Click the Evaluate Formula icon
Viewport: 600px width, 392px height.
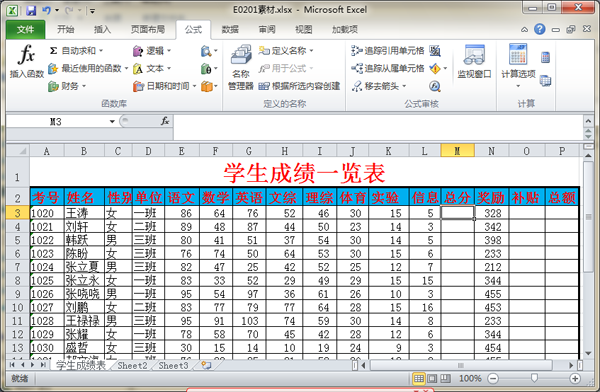434,86
